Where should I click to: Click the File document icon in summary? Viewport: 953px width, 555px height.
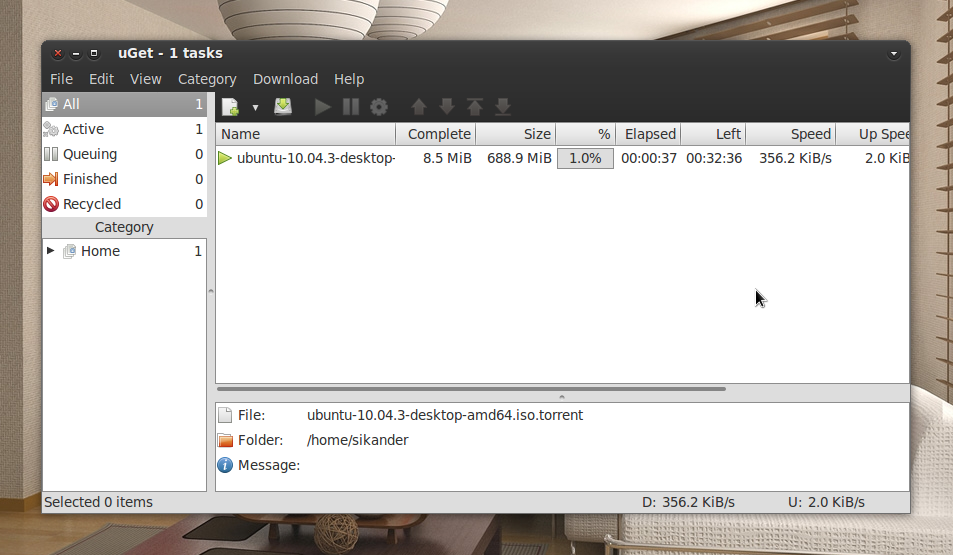coord(225,415)
